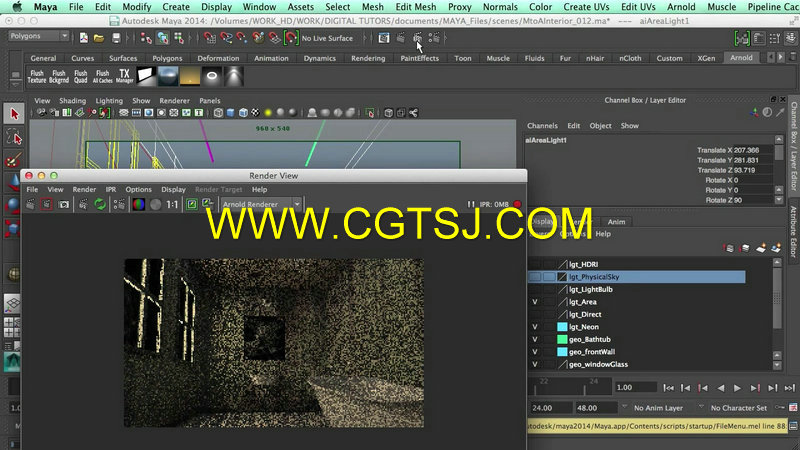Refresh IPR image in Render View
Image resolution: width=800 pixels, height=450 pixels.
100,205
